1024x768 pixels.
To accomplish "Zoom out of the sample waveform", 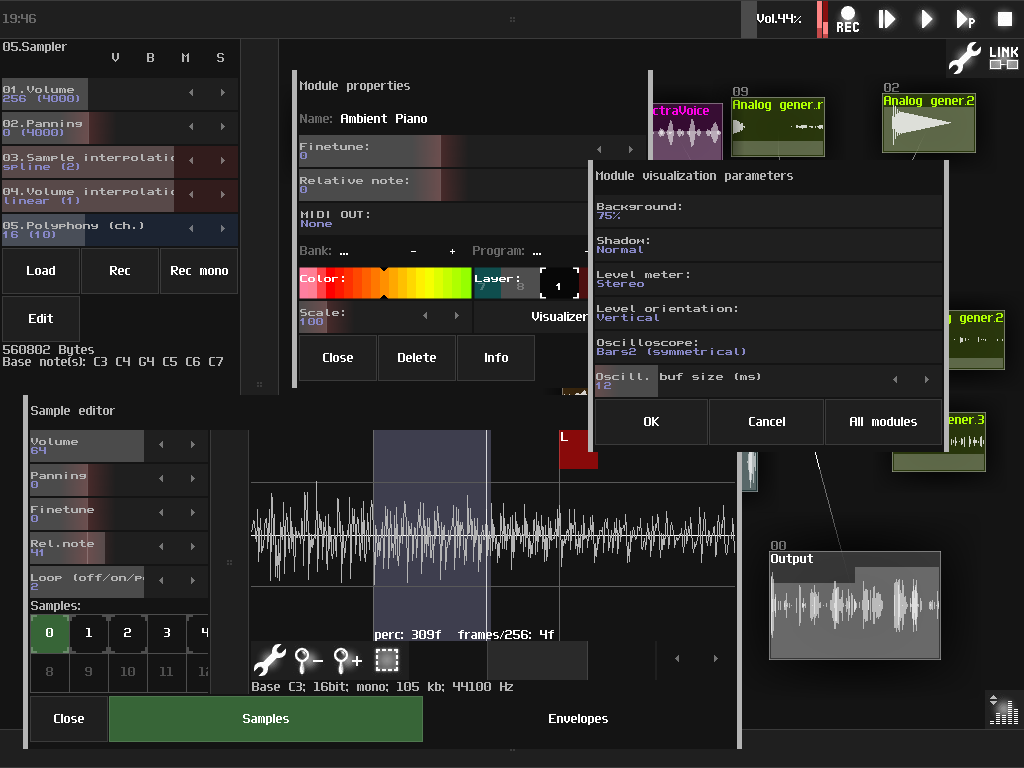I will click(308, 660).
